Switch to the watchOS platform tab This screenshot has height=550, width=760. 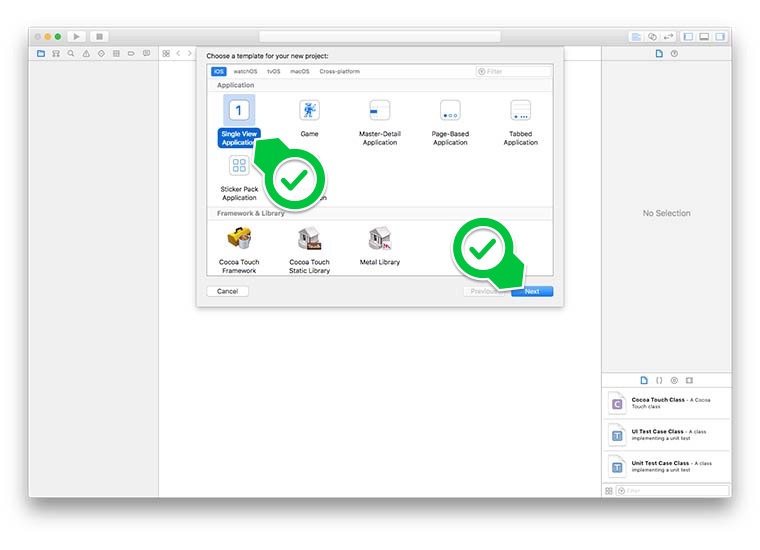[x=245, y=71]
